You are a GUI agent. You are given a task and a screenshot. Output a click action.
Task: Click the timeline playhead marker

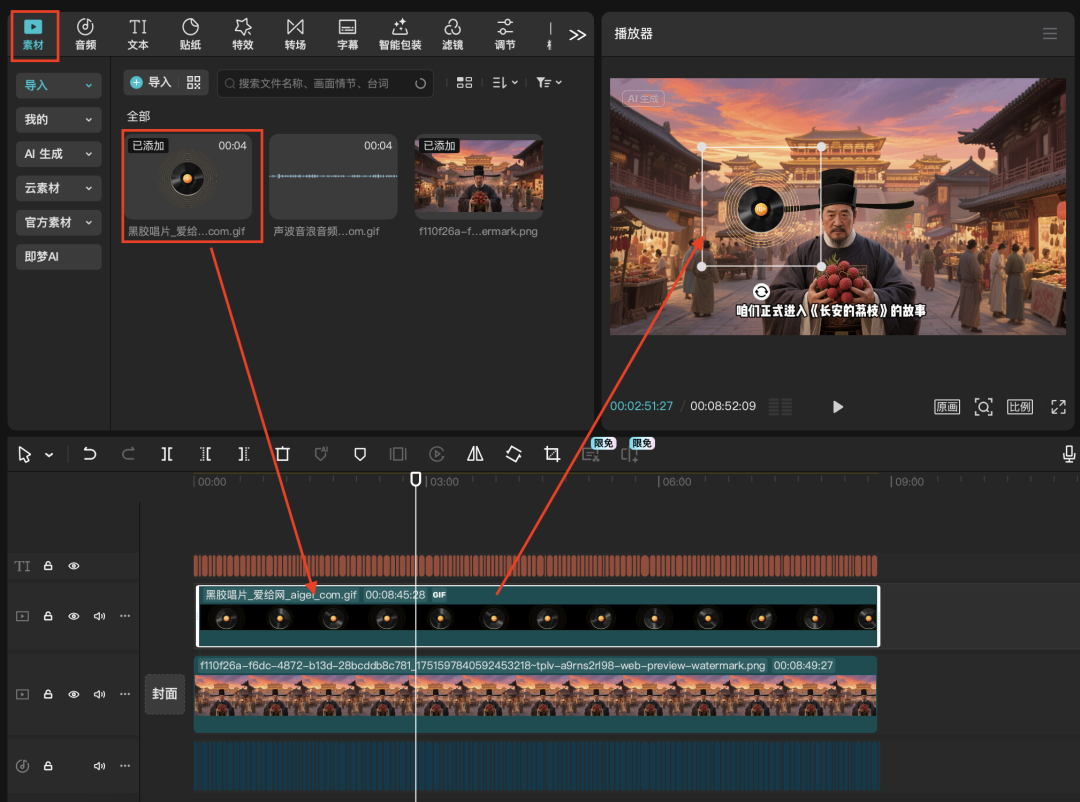click(x=416, y=479)
